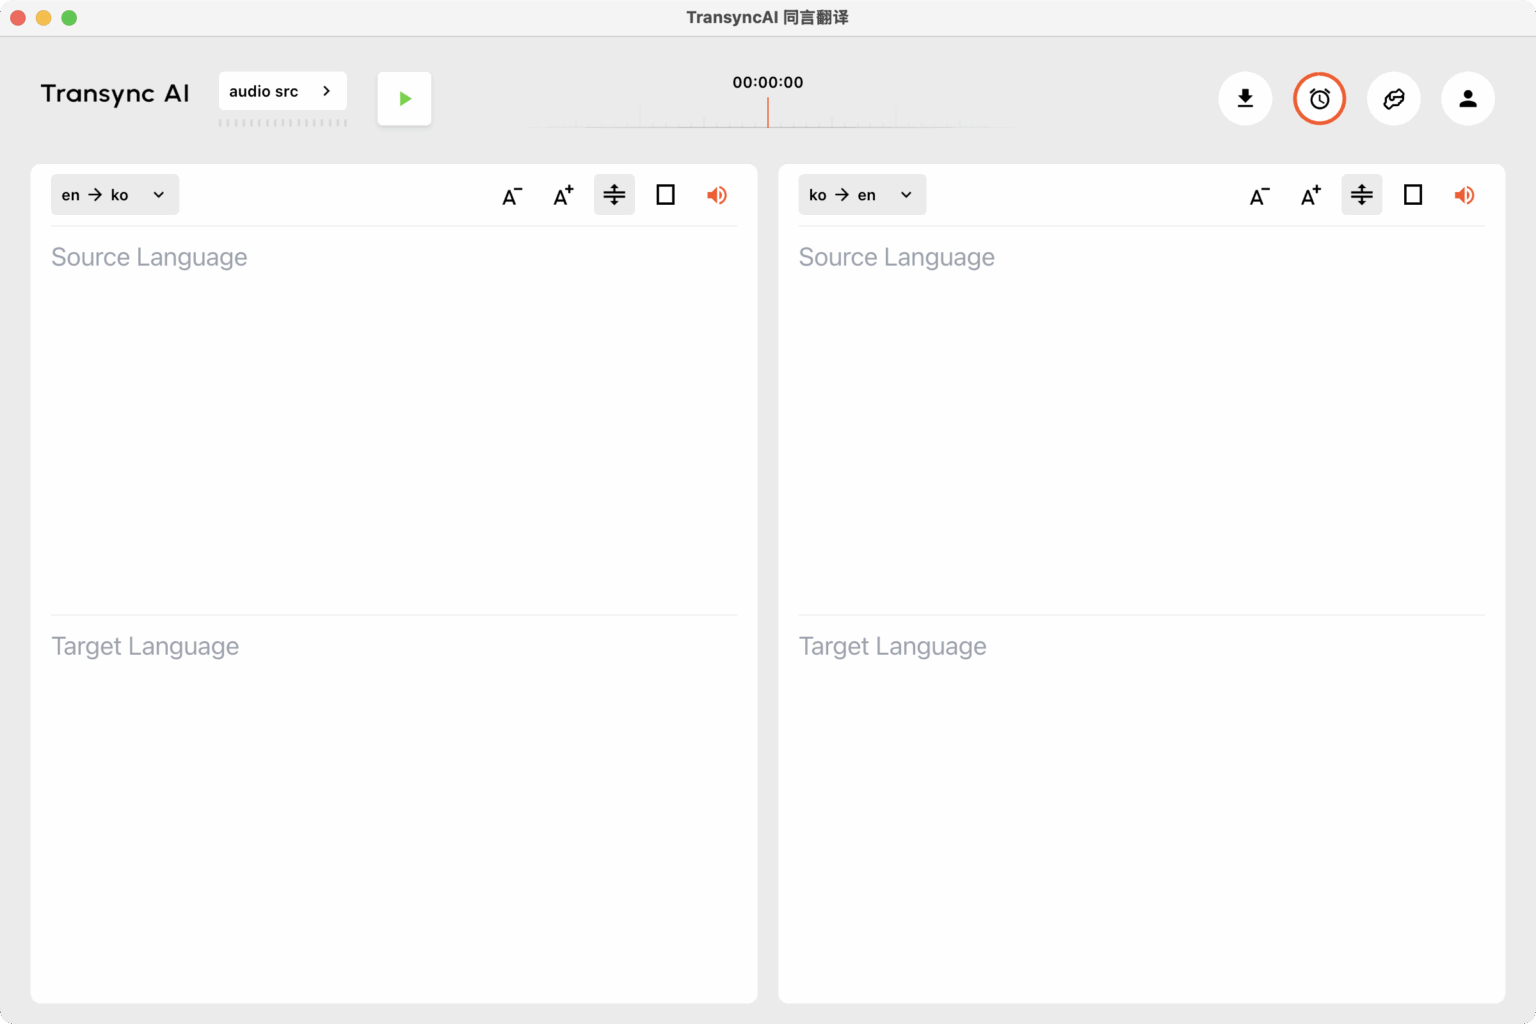Click the Transync AI logo
This screenshot has width=1536, height=1024.
(x=115, y=94)
